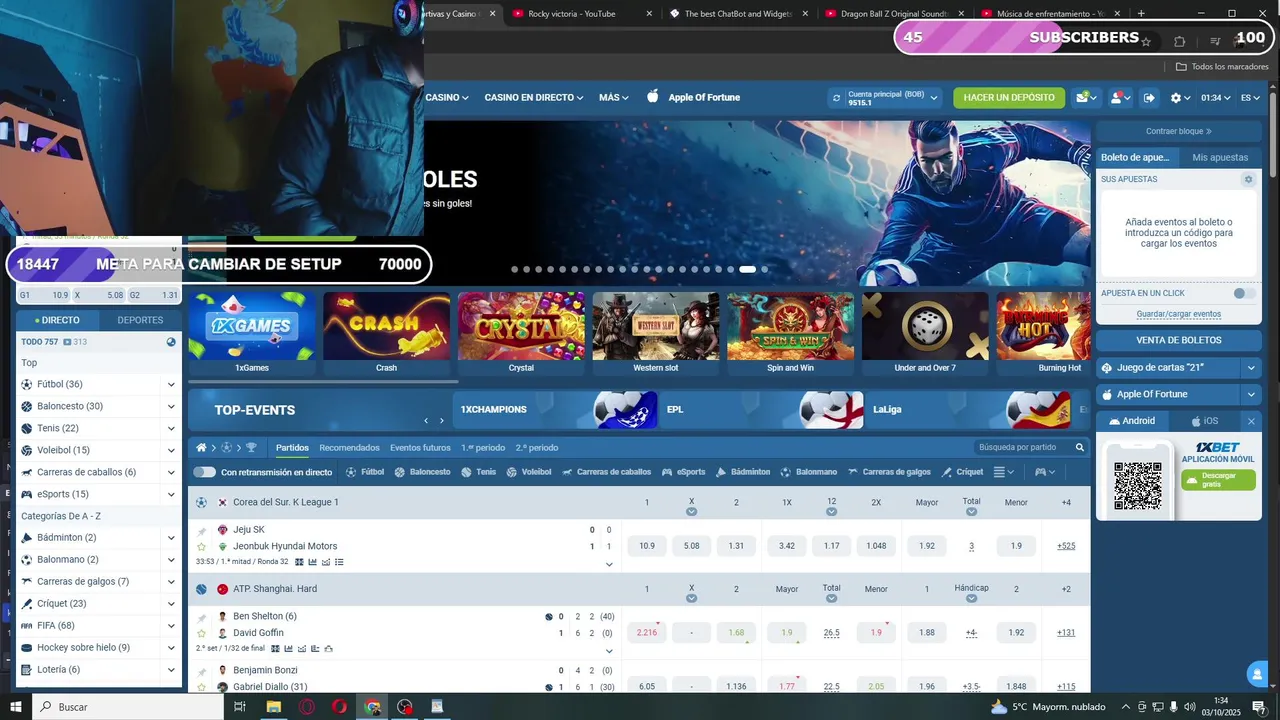The height and width of the screenshot is (720, 1280).
Task: Click the home icon in events breadcrumb
Action: click(x=201, y=447)
